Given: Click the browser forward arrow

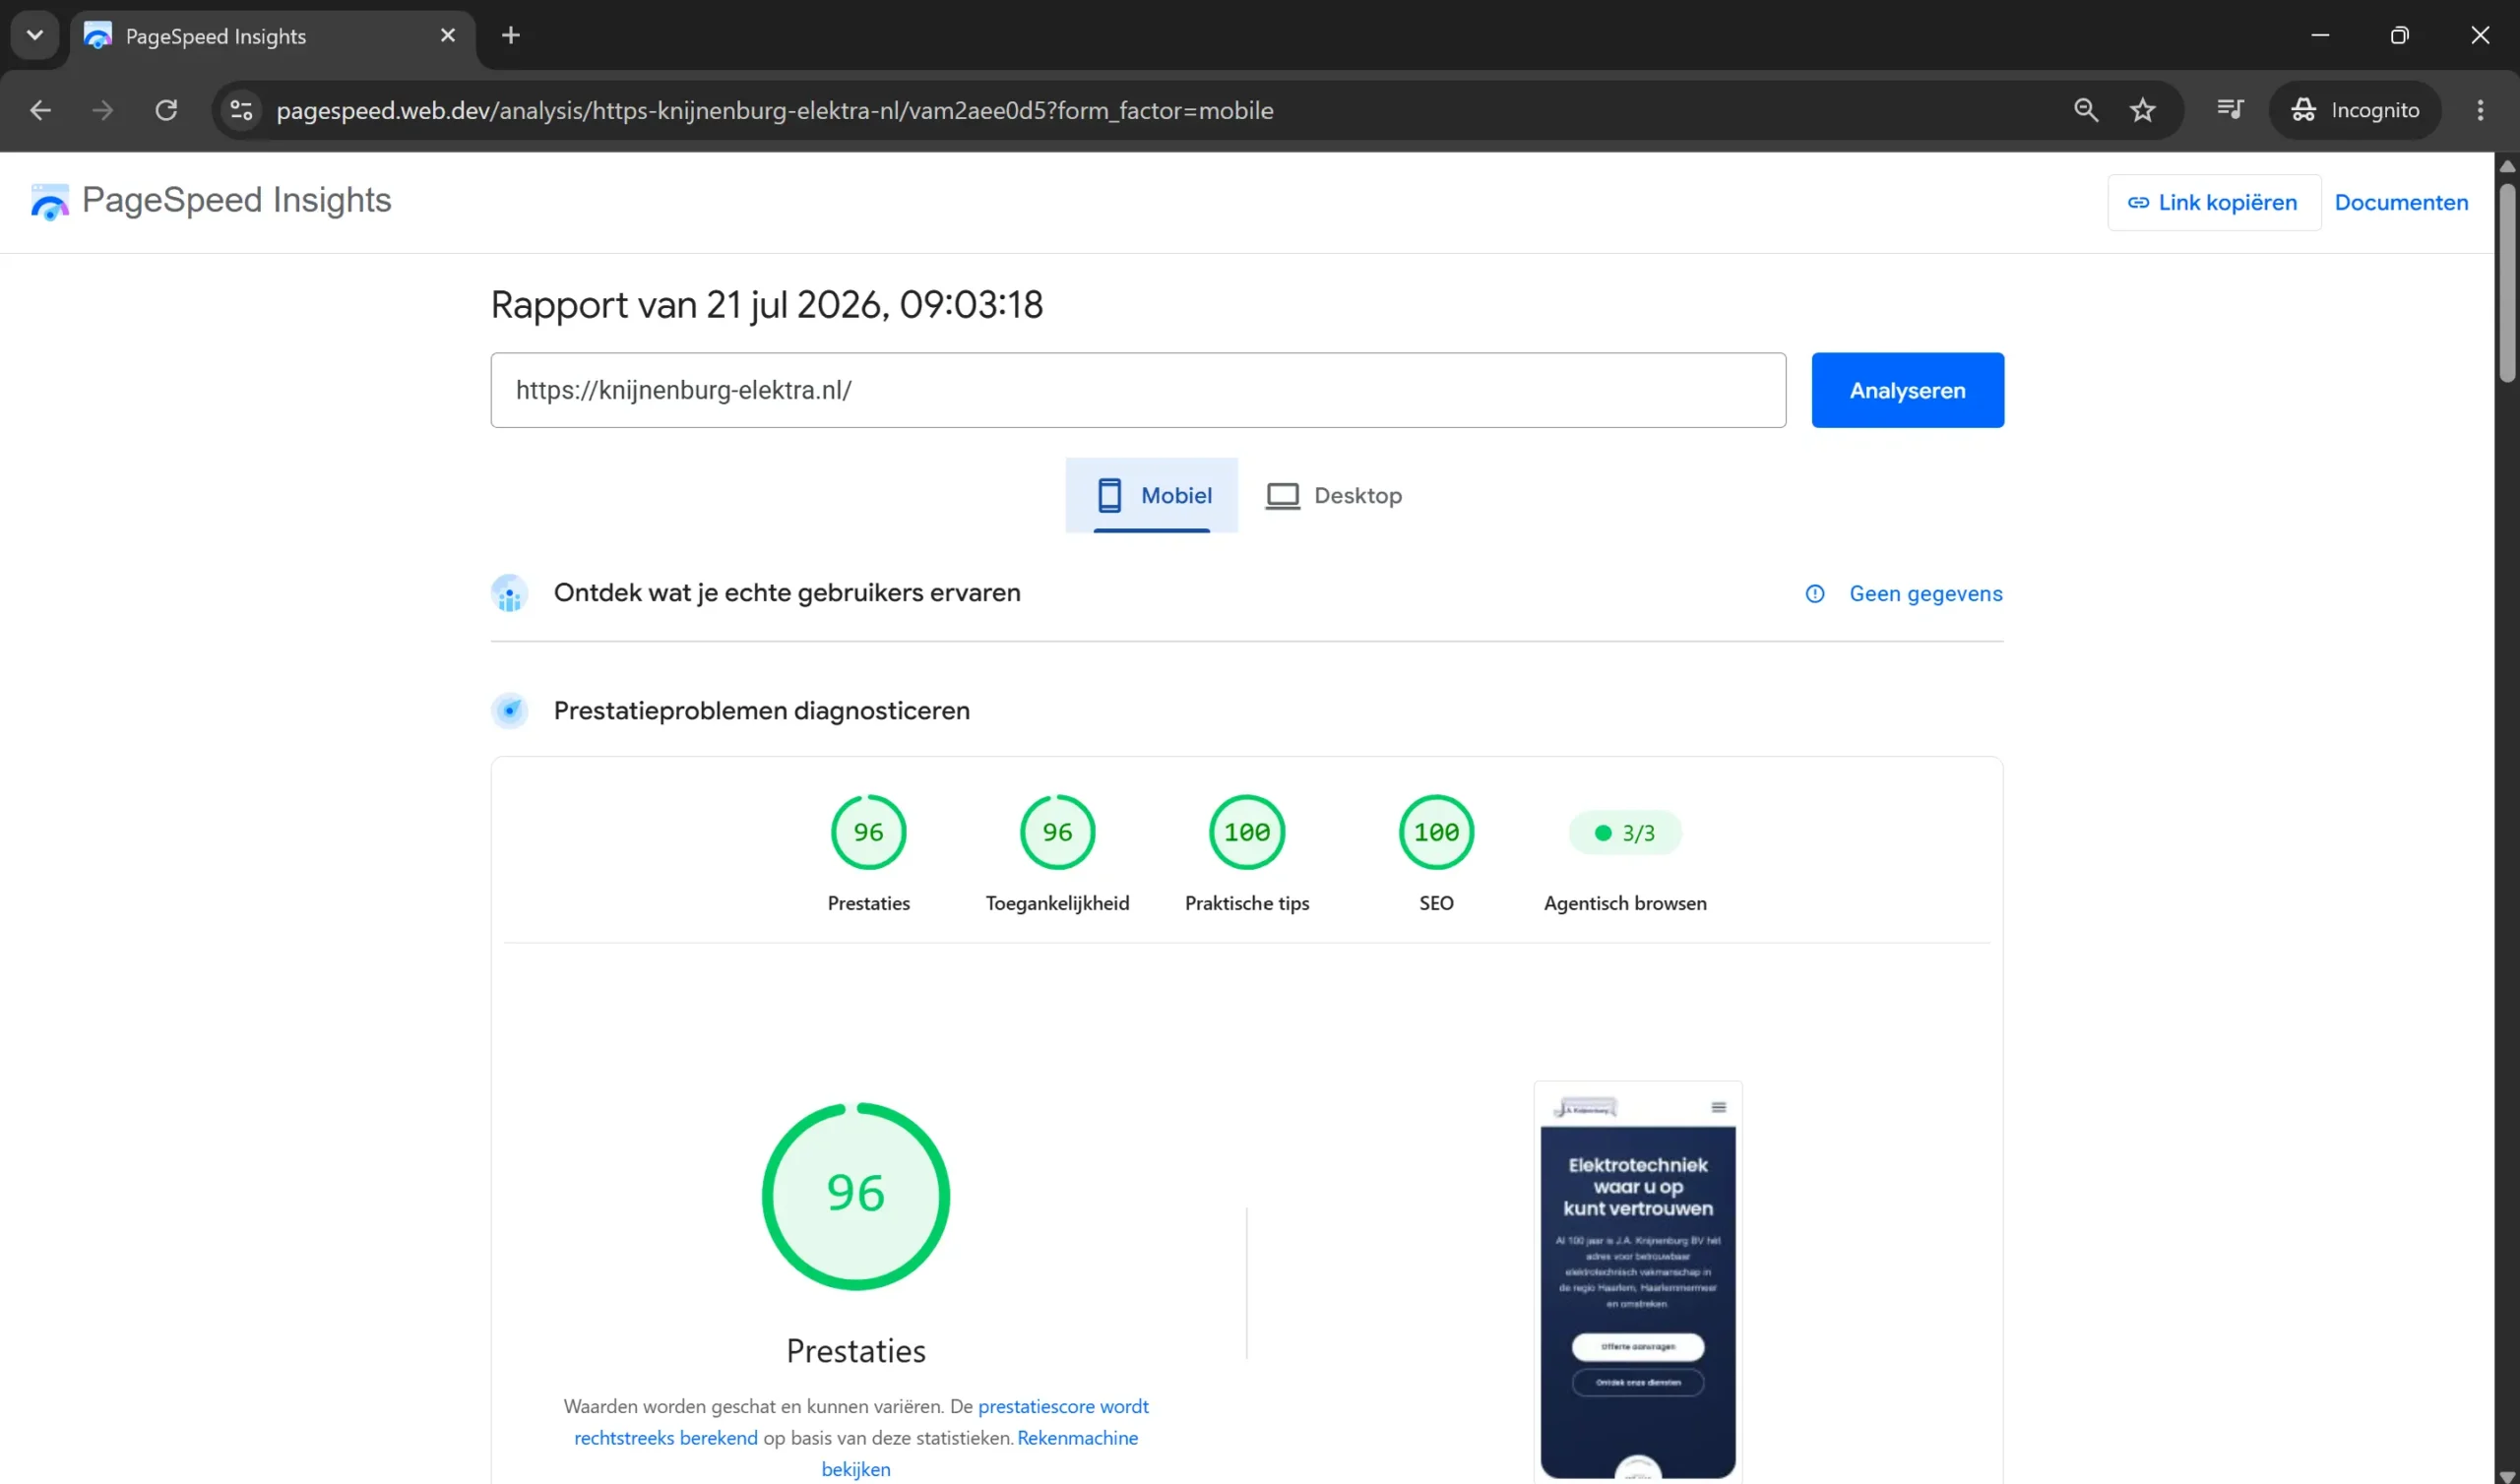Looking at the screenshot, I should 102,110.
